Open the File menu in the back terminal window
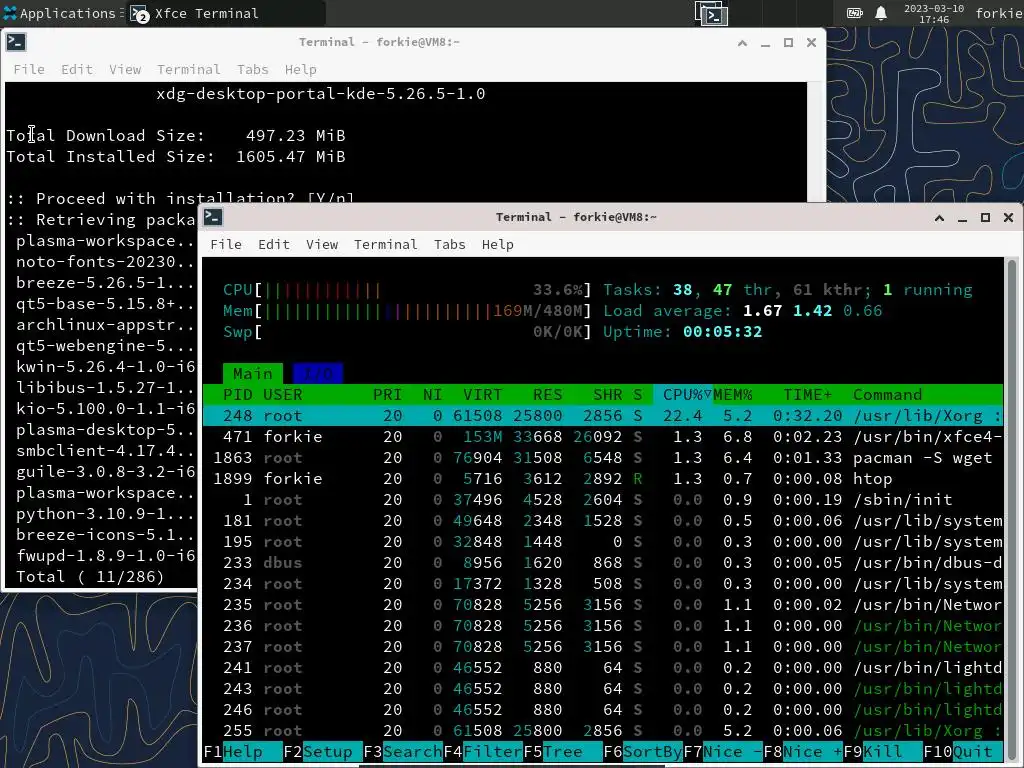 click(x=29, y=69)
